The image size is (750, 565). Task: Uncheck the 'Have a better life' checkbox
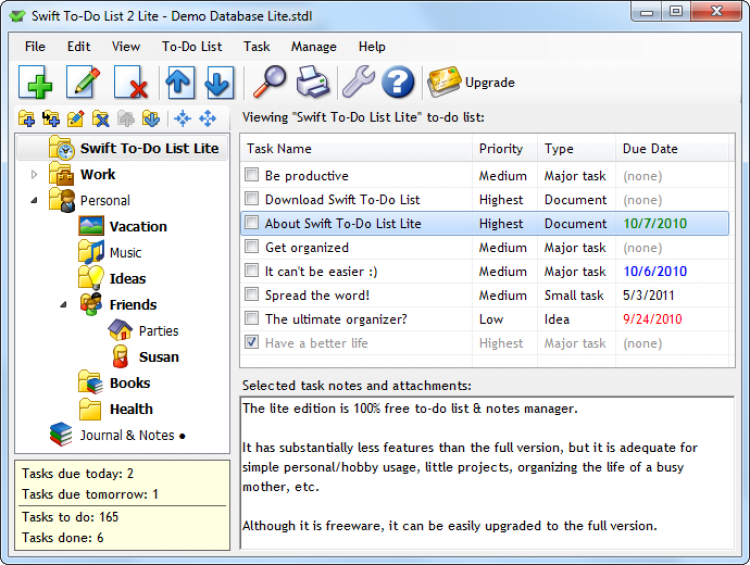pos(253,344)
